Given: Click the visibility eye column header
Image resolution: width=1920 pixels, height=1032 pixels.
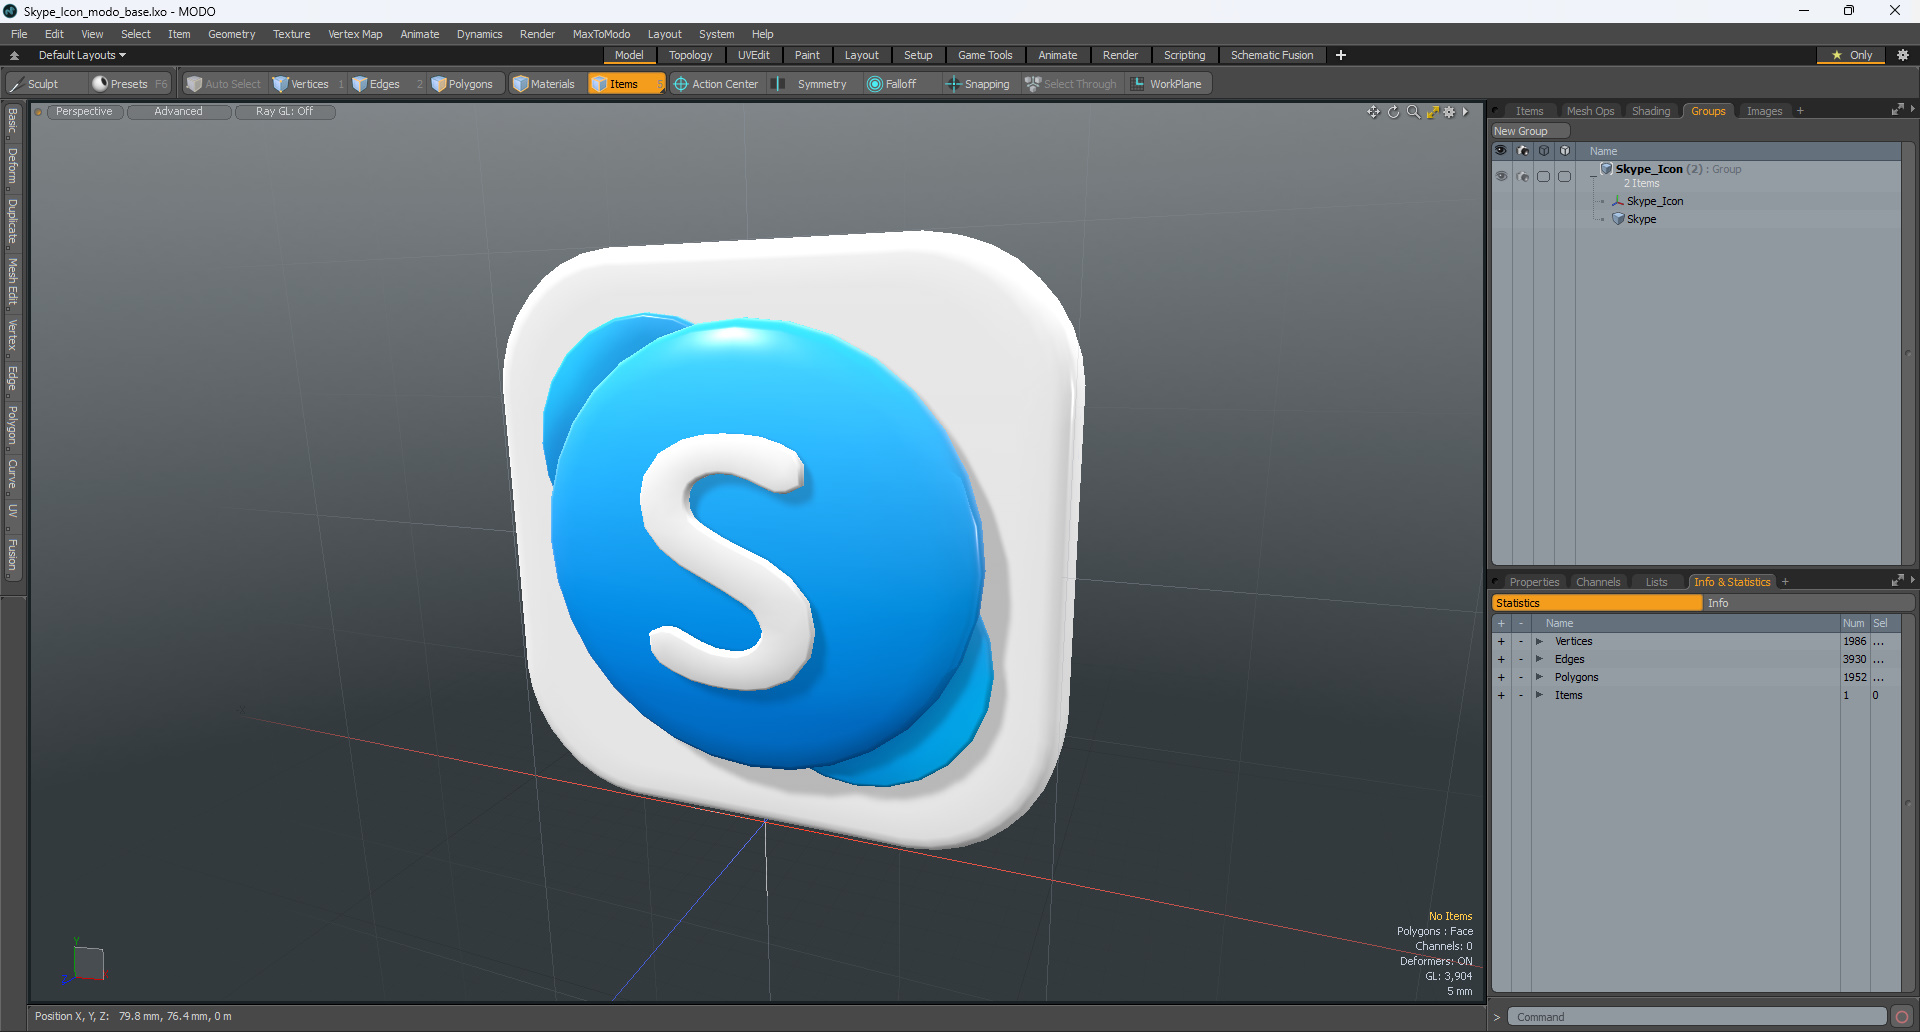Looking at the screenshot, I should point(1501,151).
